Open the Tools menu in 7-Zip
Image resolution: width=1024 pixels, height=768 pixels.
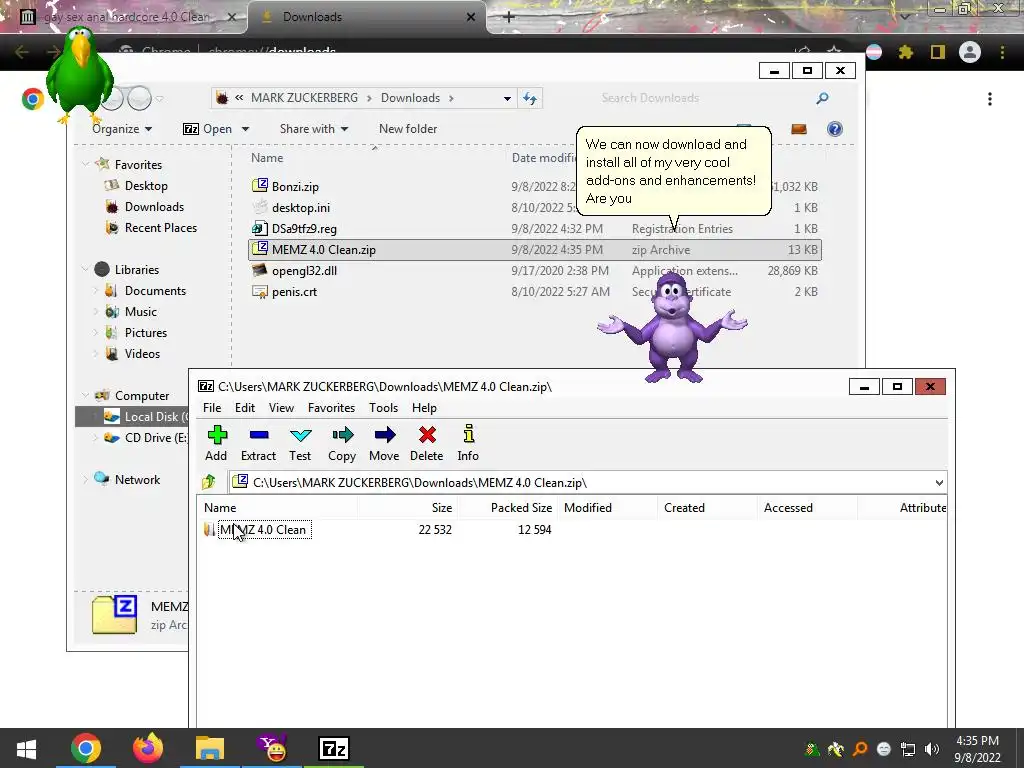click(383, 408)
